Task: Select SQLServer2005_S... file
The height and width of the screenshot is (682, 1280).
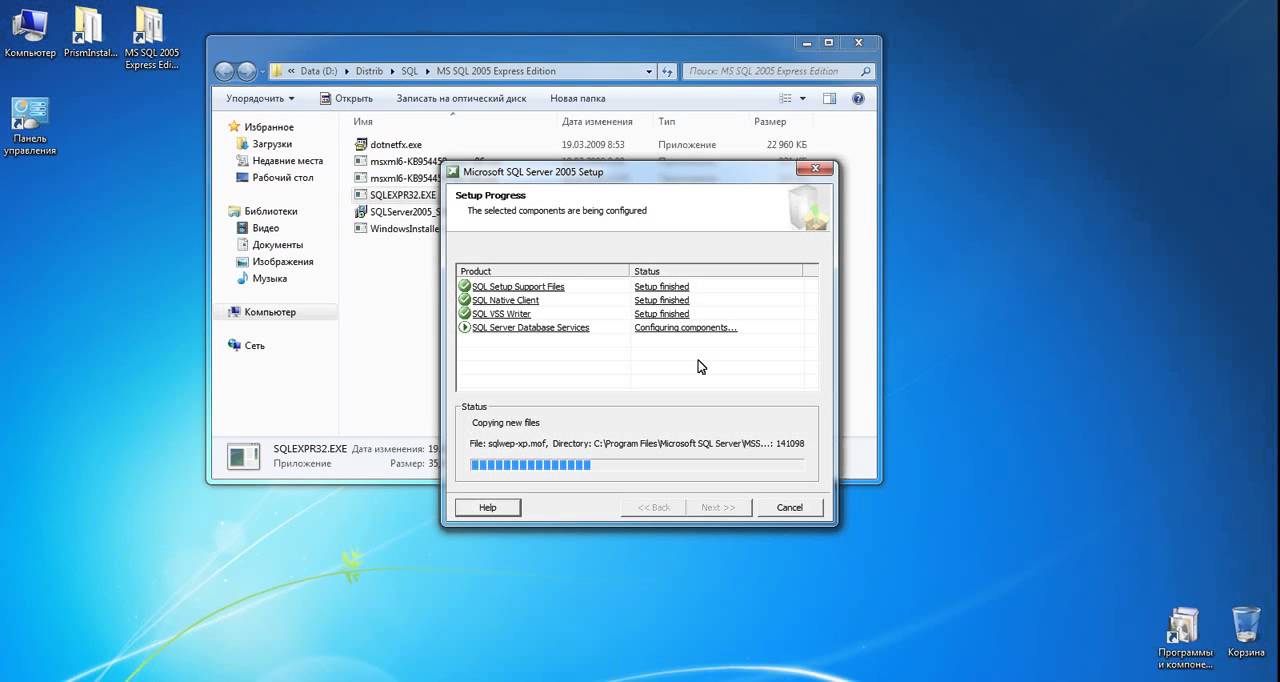Action: (398, 212)
